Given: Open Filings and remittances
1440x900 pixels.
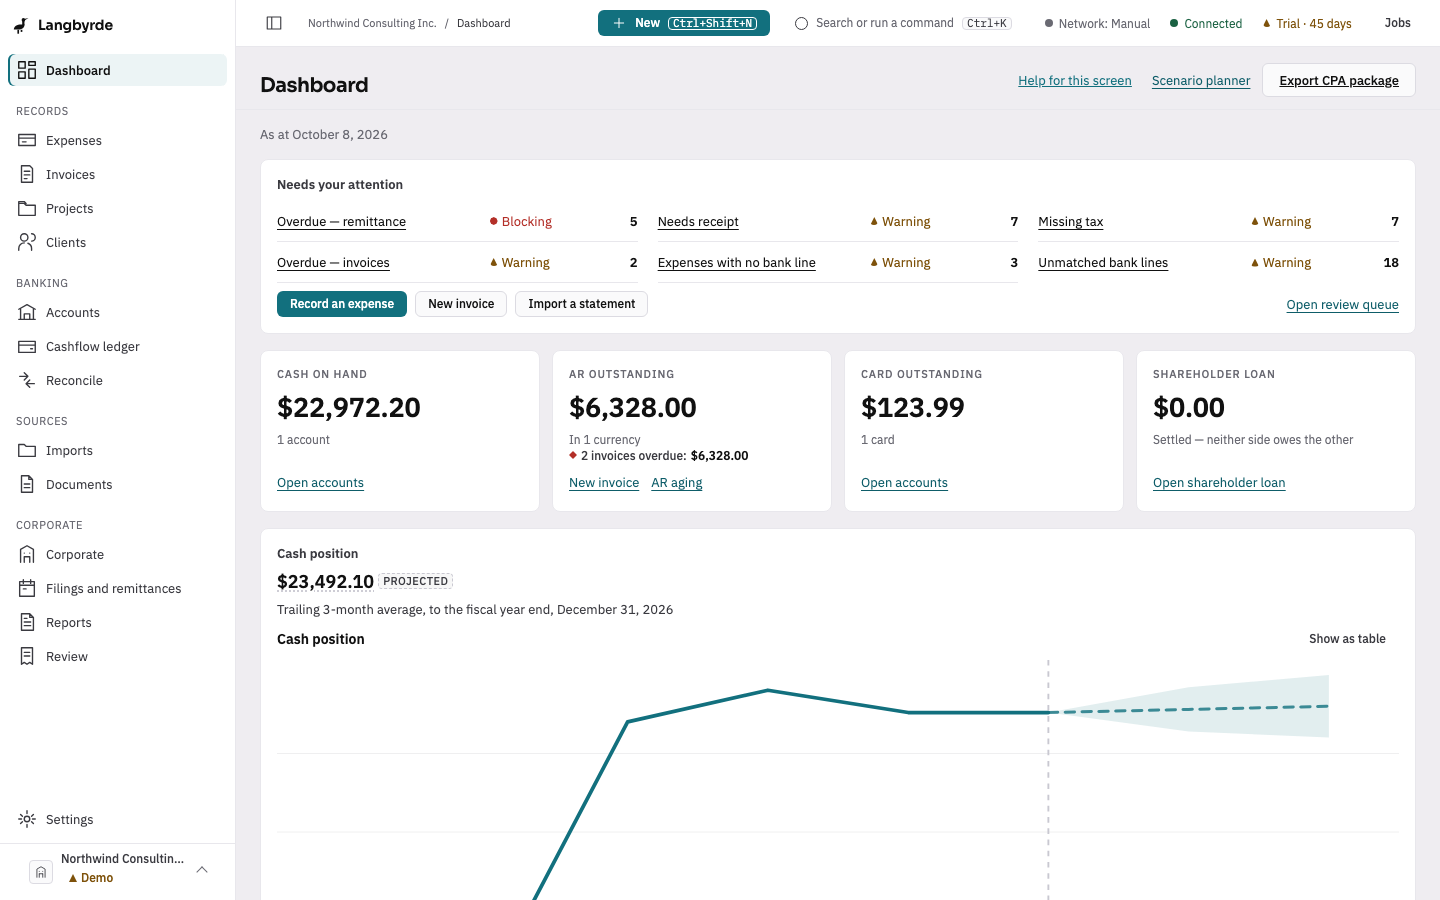Looking at the screenshot, I should [x=117, y=588].
